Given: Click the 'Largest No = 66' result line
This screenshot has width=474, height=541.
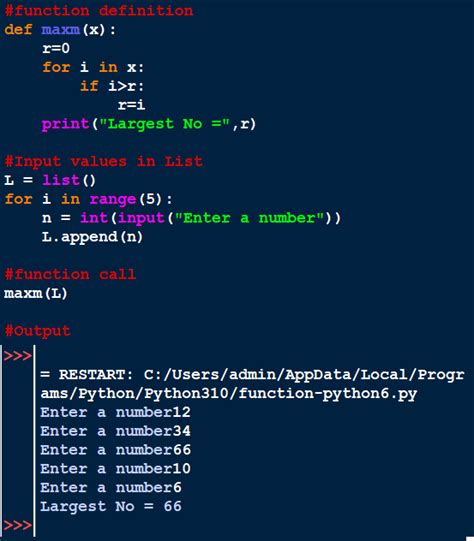Looking at the screenshot, I should [111, 506].
